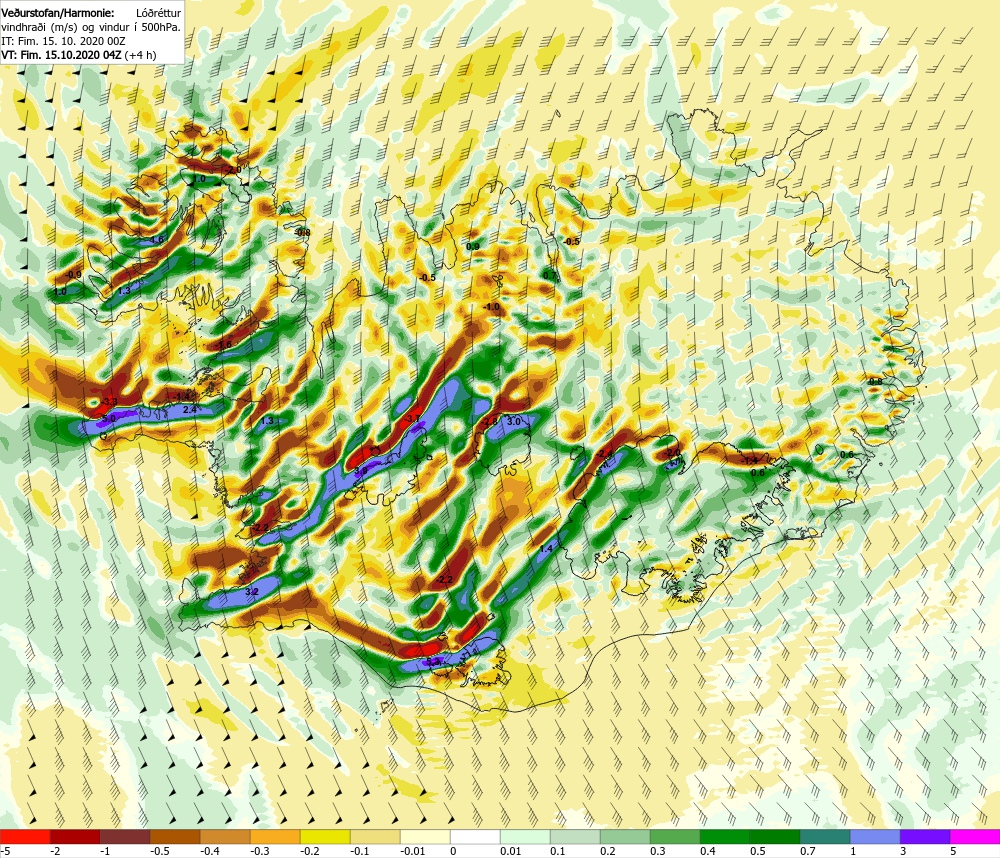This screenshot has height=858, width=1000.
Task: Click the '3.0' value label on the map
Action: tap(514, 421)
